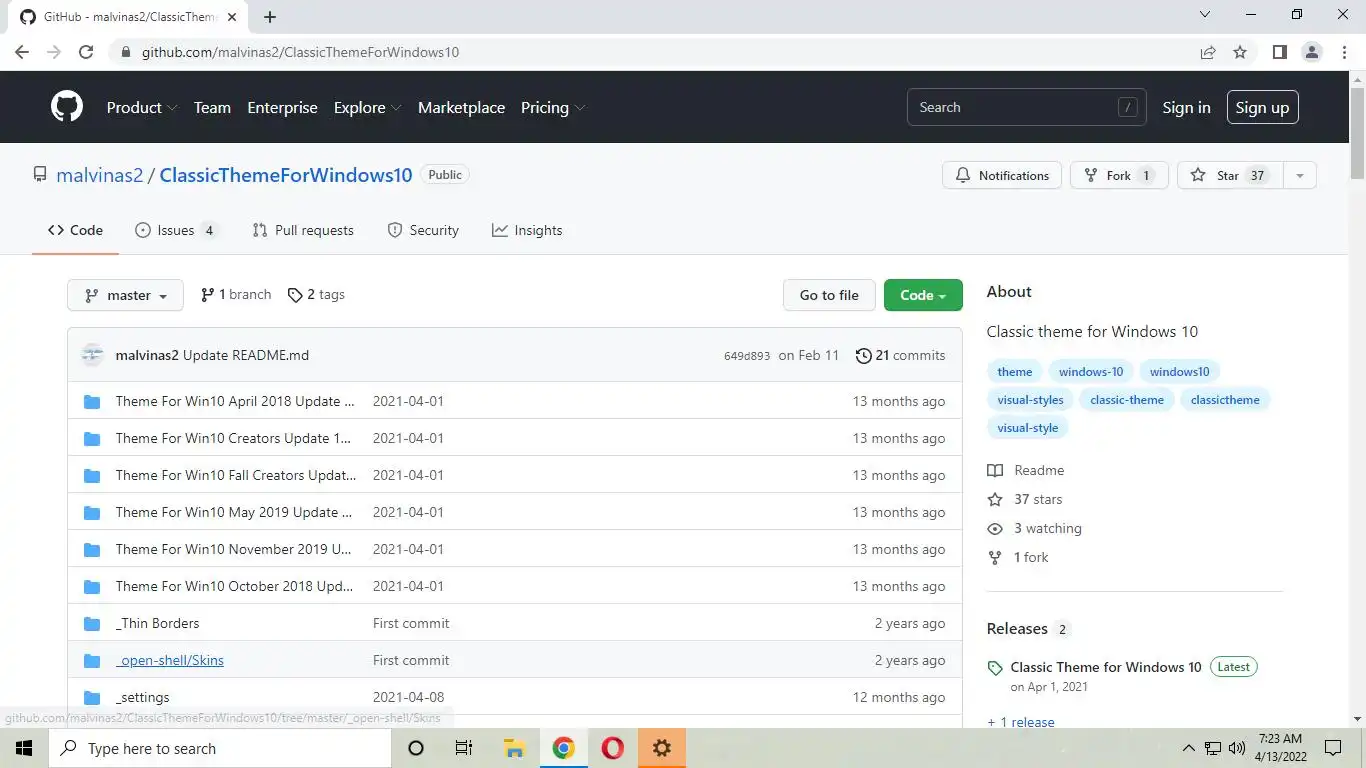
Task: Open the Chrome profile avatar icon
Action: tap(1311, 52)
